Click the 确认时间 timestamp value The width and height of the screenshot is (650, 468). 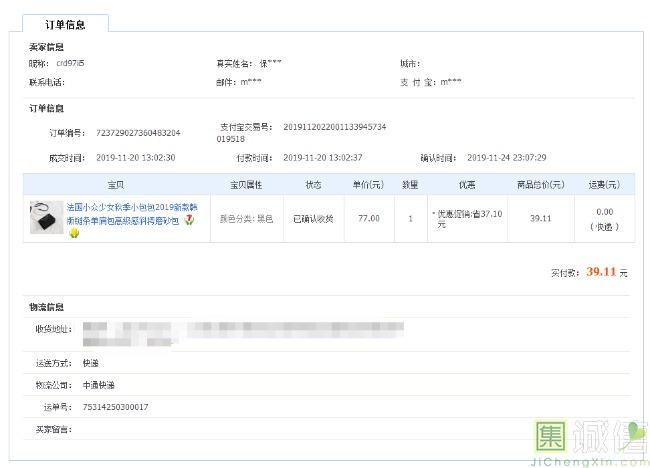506,157
